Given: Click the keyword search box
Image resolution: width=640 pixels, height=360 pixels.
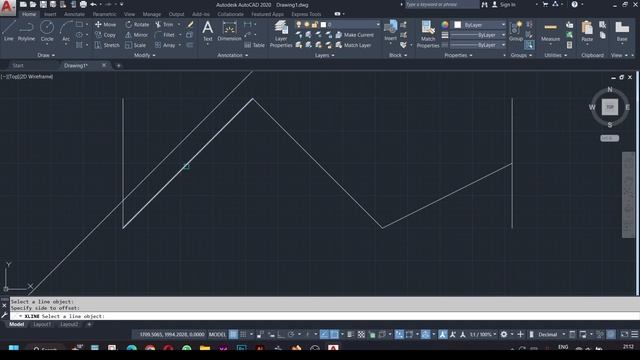Looking at the screenshot, I should point(442,4).
